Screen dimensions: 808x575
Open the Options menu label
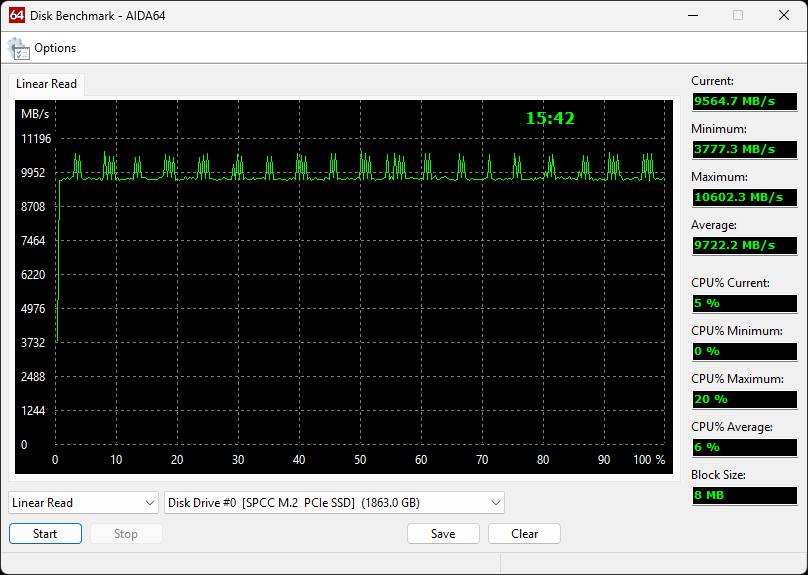pos(55,48)
